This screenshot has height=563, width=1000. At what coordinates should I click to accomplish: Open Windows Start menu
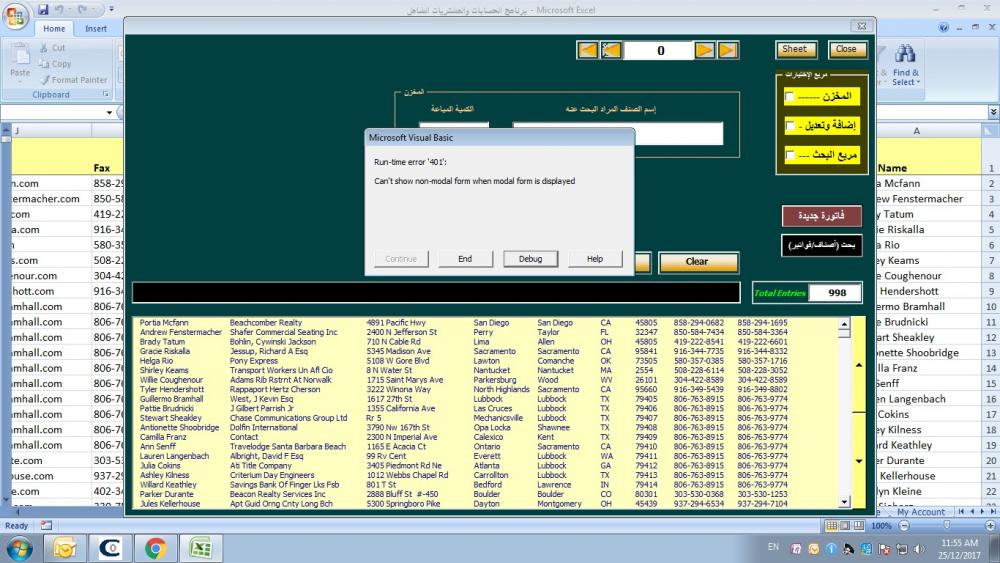[x=19, y=548]
